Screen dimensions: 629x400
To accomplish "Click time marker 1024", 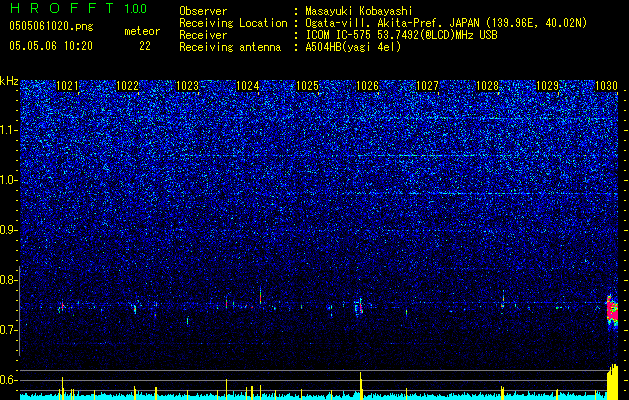I will 248,86.
